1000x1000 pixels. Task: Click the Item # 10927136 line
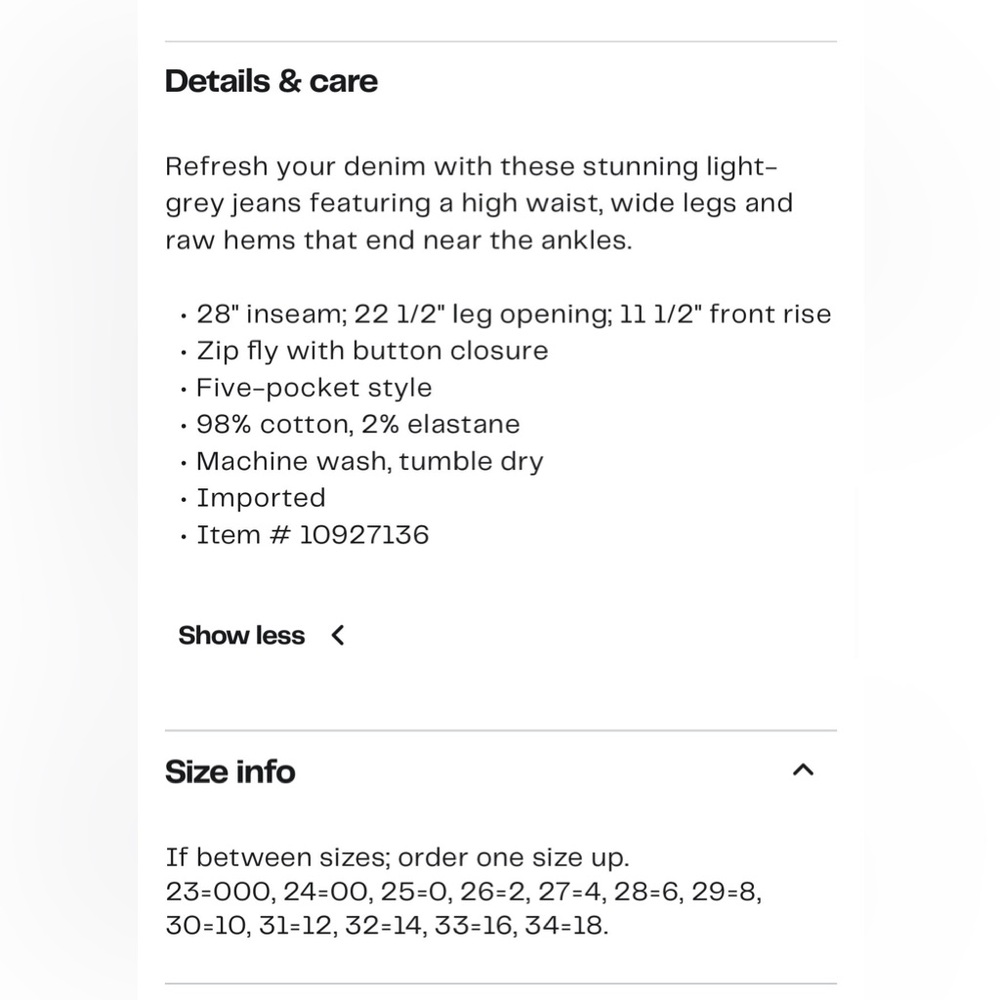[x=312, y=535]
